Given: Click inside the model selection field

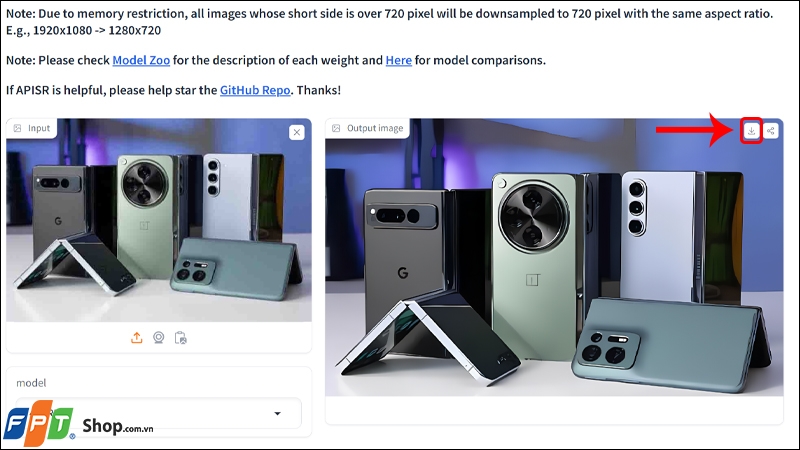Looking at the screenshot, I should click(x=158, y=413).
